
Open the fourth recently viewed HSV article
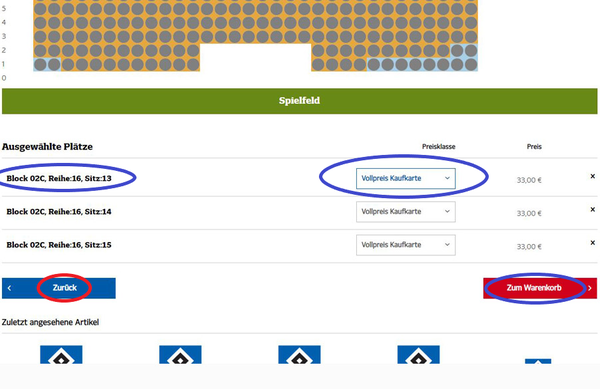[418, 355]
